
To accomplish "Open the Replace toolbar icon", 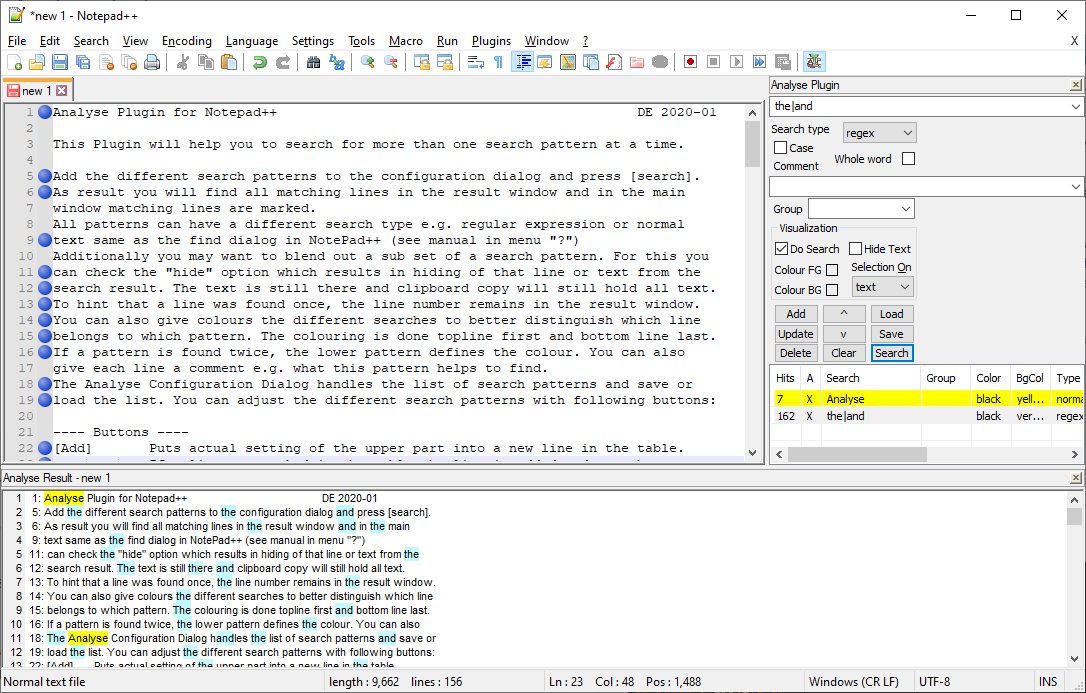I will click(337, 62).
